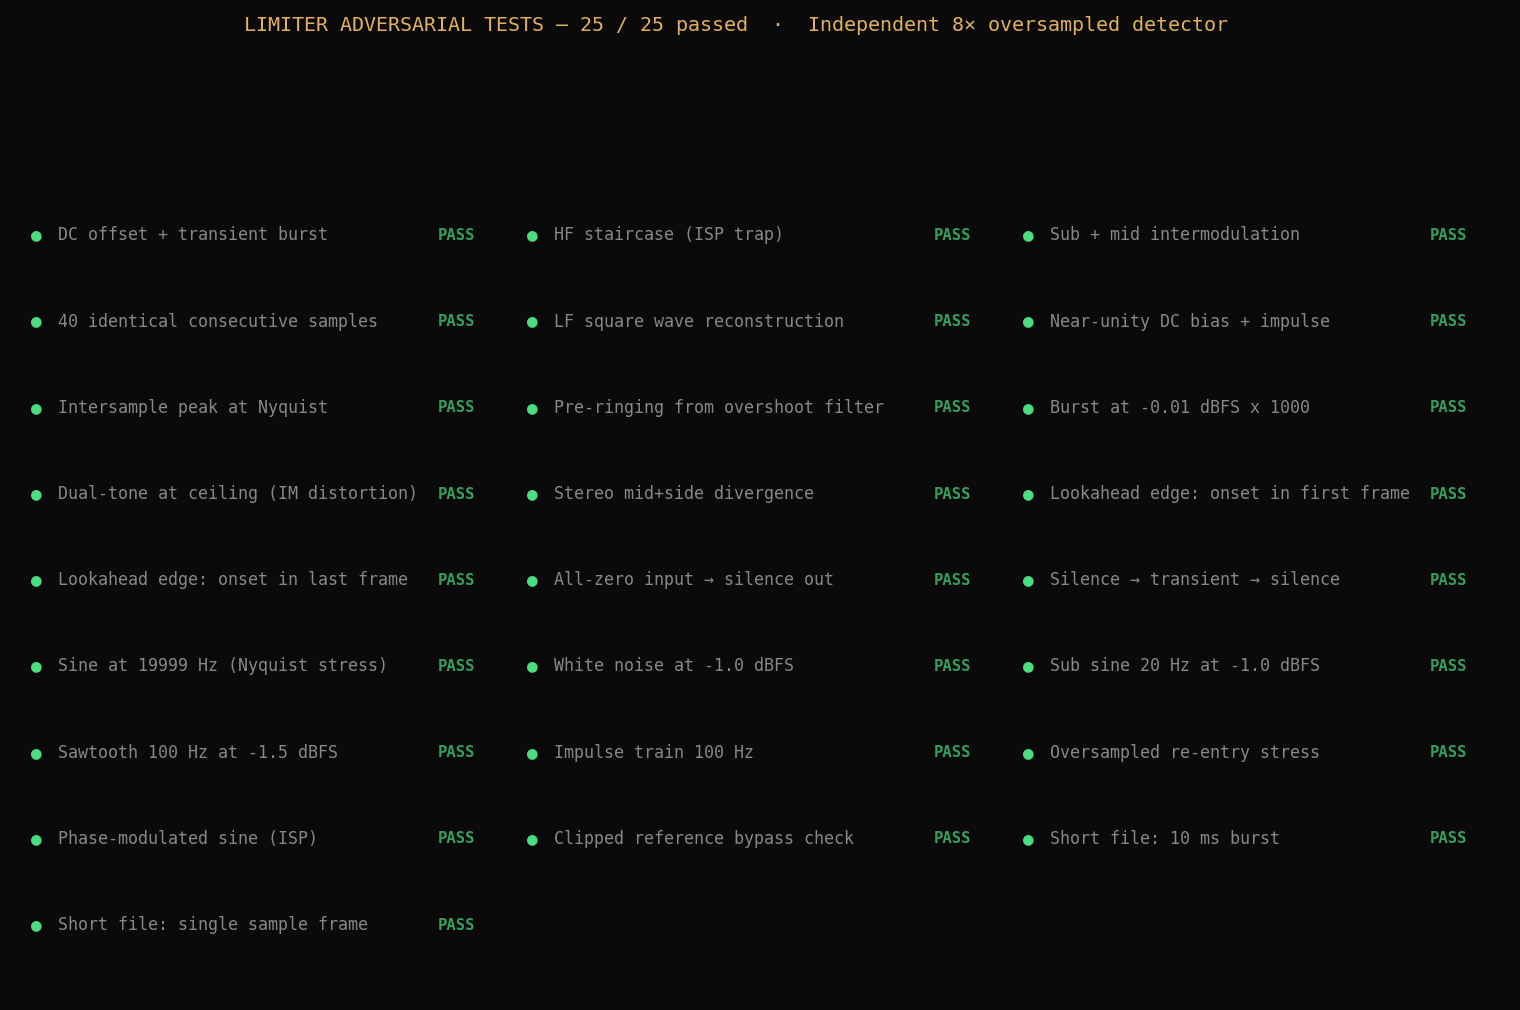This screenshot has height=1010, width=1520.
Task: Click the Stereo mid+side divergence test name
Action: [684, 493]
